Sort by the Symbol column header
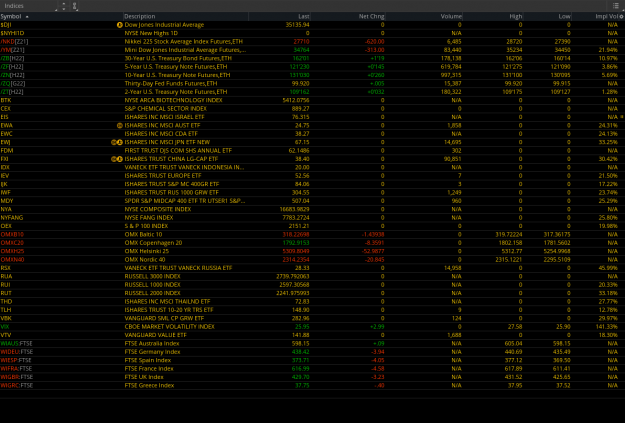 [x=11, y=16]
